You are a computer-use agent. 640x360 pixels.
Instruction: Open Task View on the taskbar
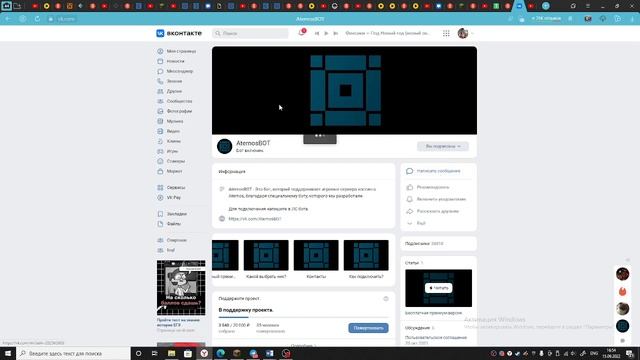[x=155, y=353]
